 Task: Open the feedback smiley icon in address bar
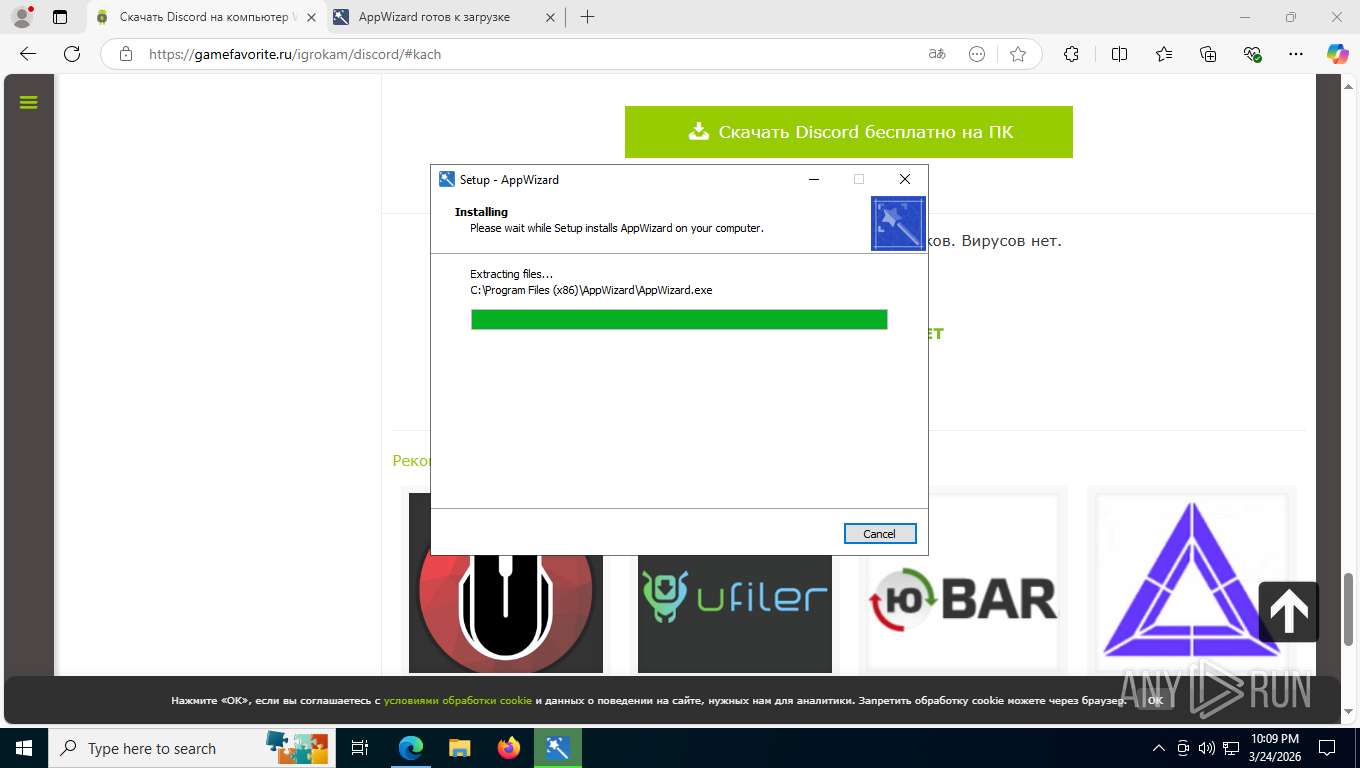[977, 54]
